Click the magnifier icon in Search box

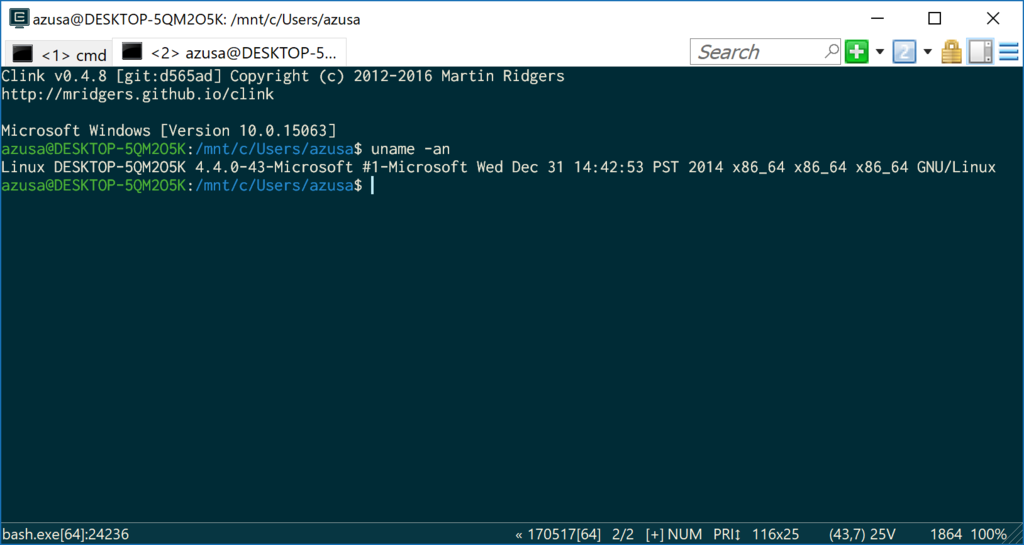point(831,51)
